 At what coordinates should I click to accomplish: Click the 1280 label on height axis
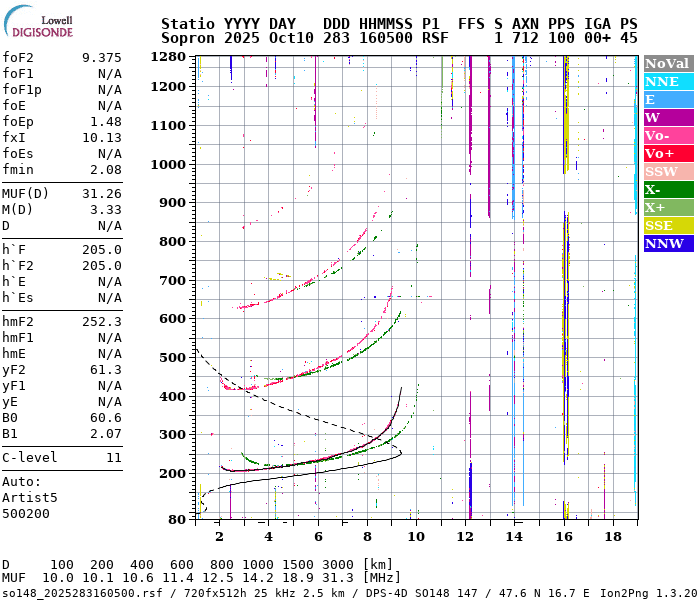coord(168,58)
